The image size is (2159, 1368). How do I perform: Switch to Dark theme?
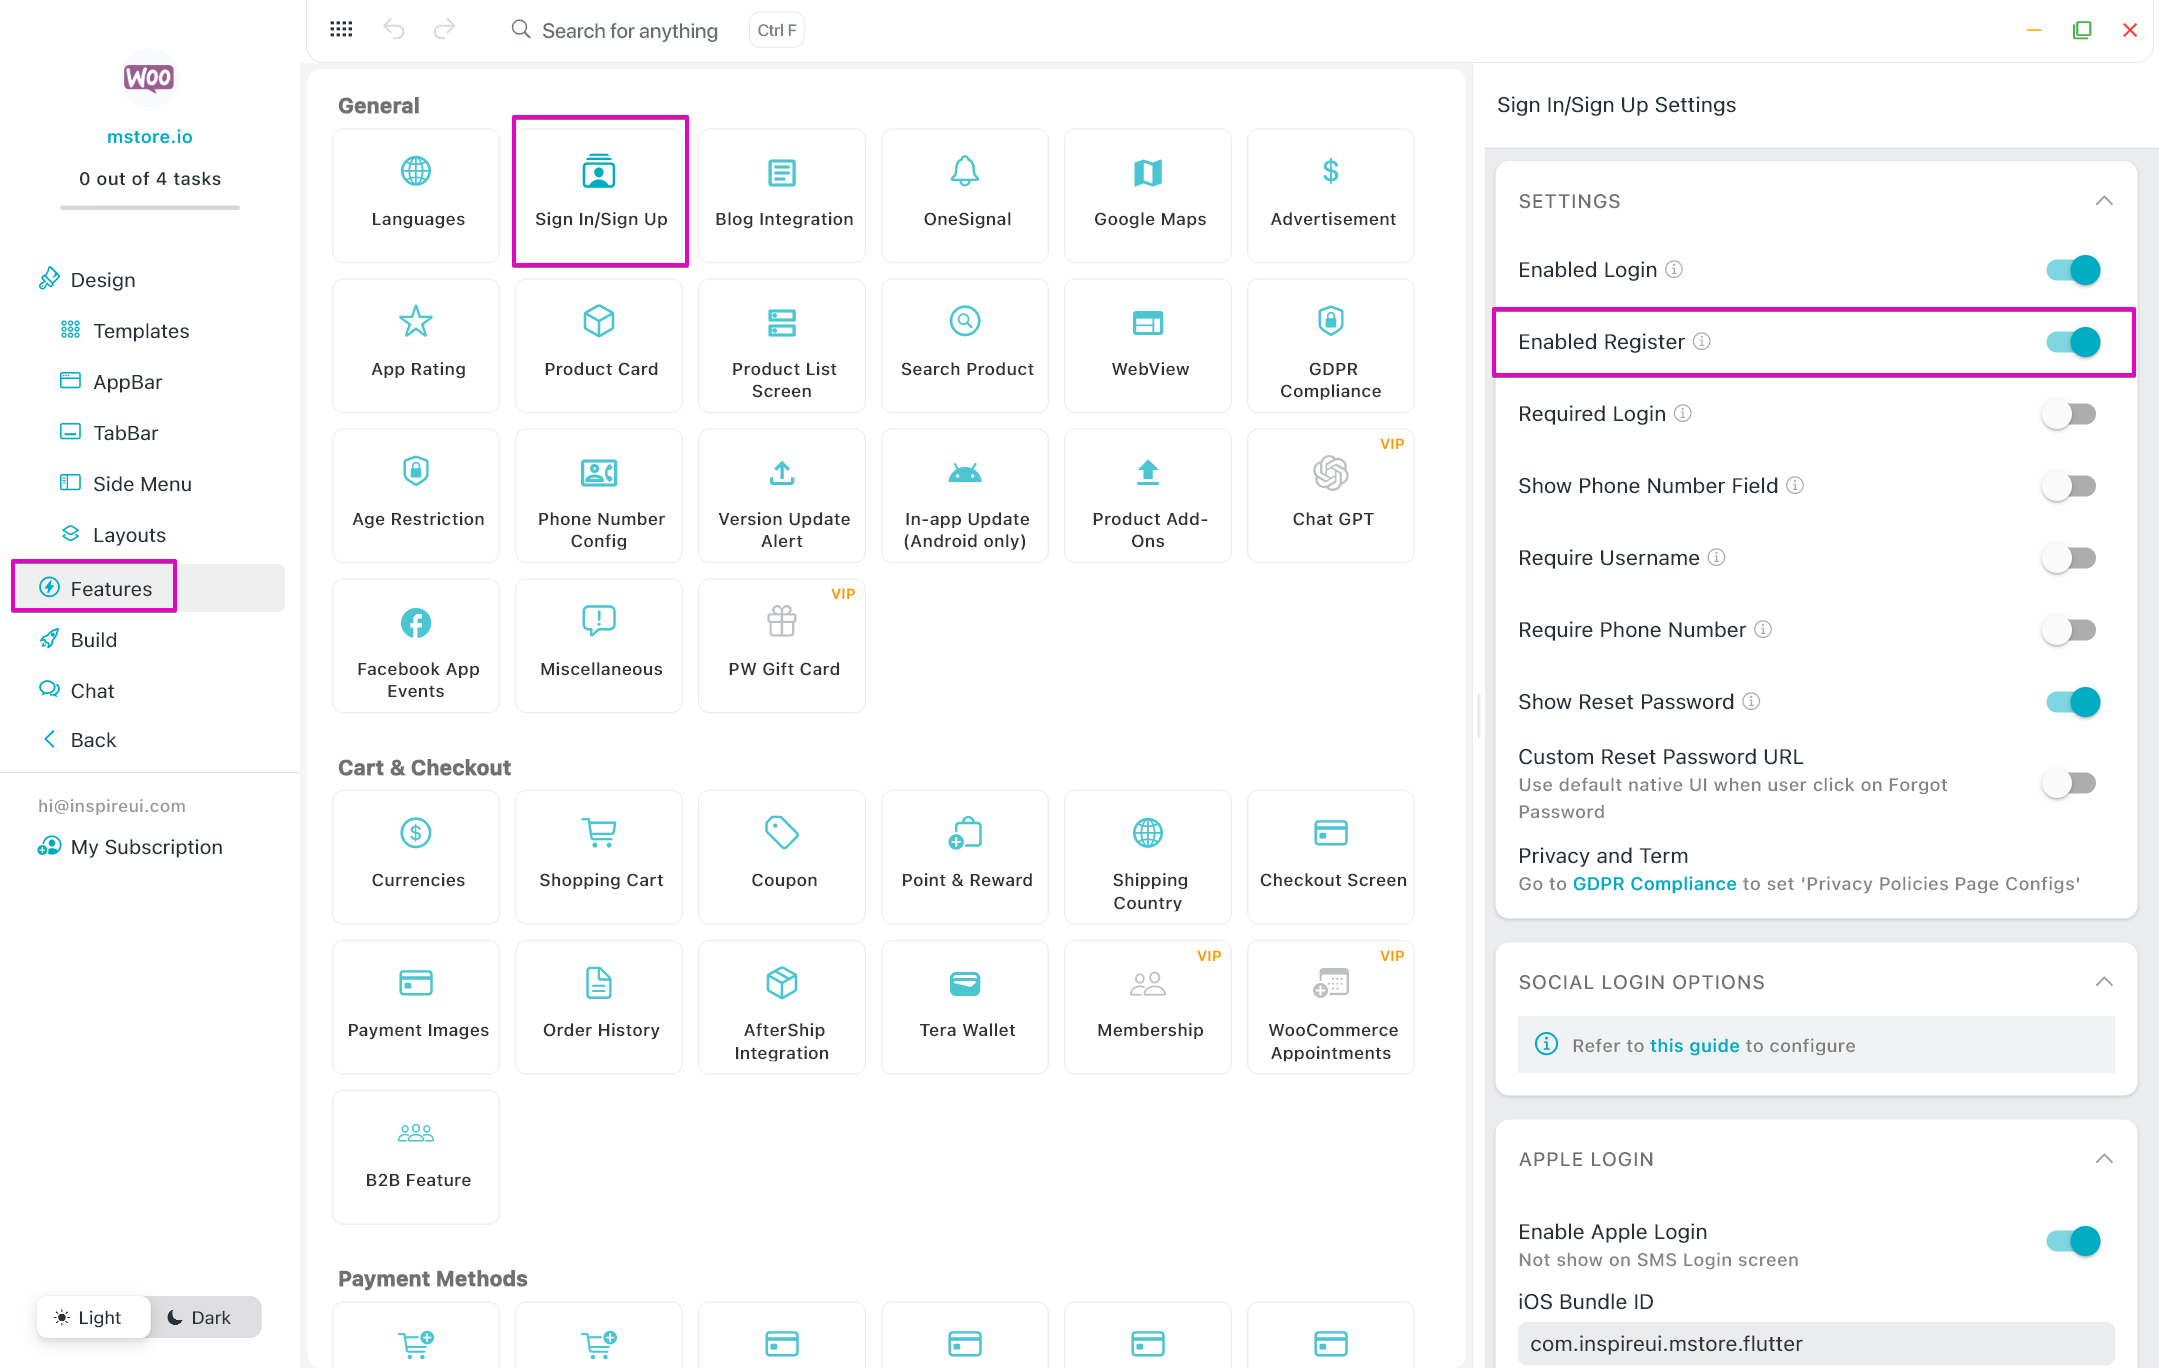[199, 1317]
